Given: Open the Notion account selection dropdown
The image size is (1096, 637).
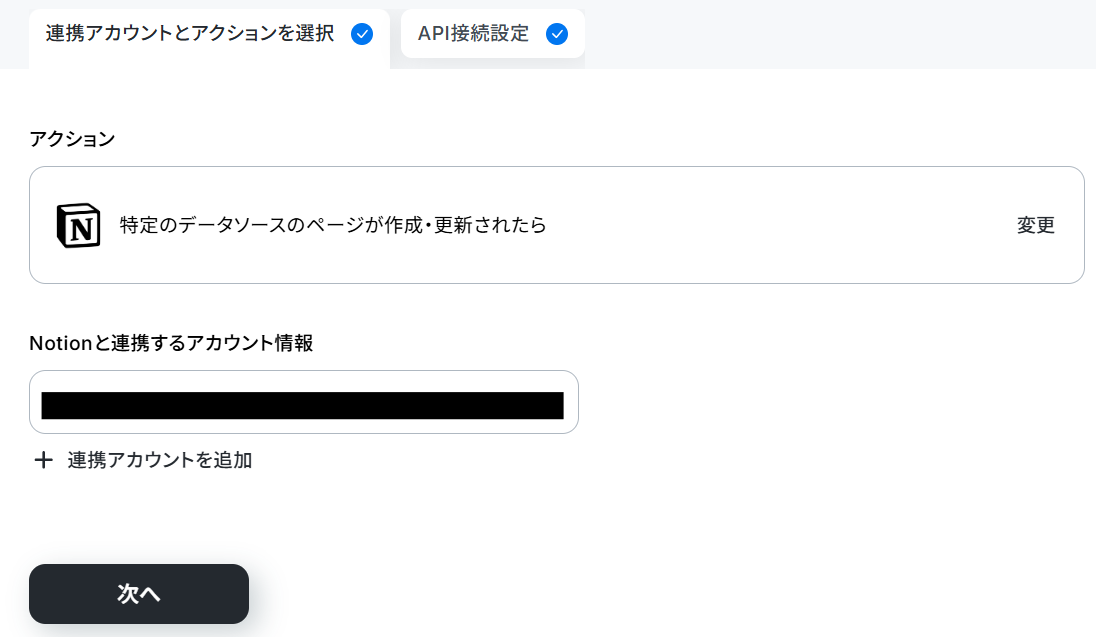Looking at the screenshot, I should 303,402.
